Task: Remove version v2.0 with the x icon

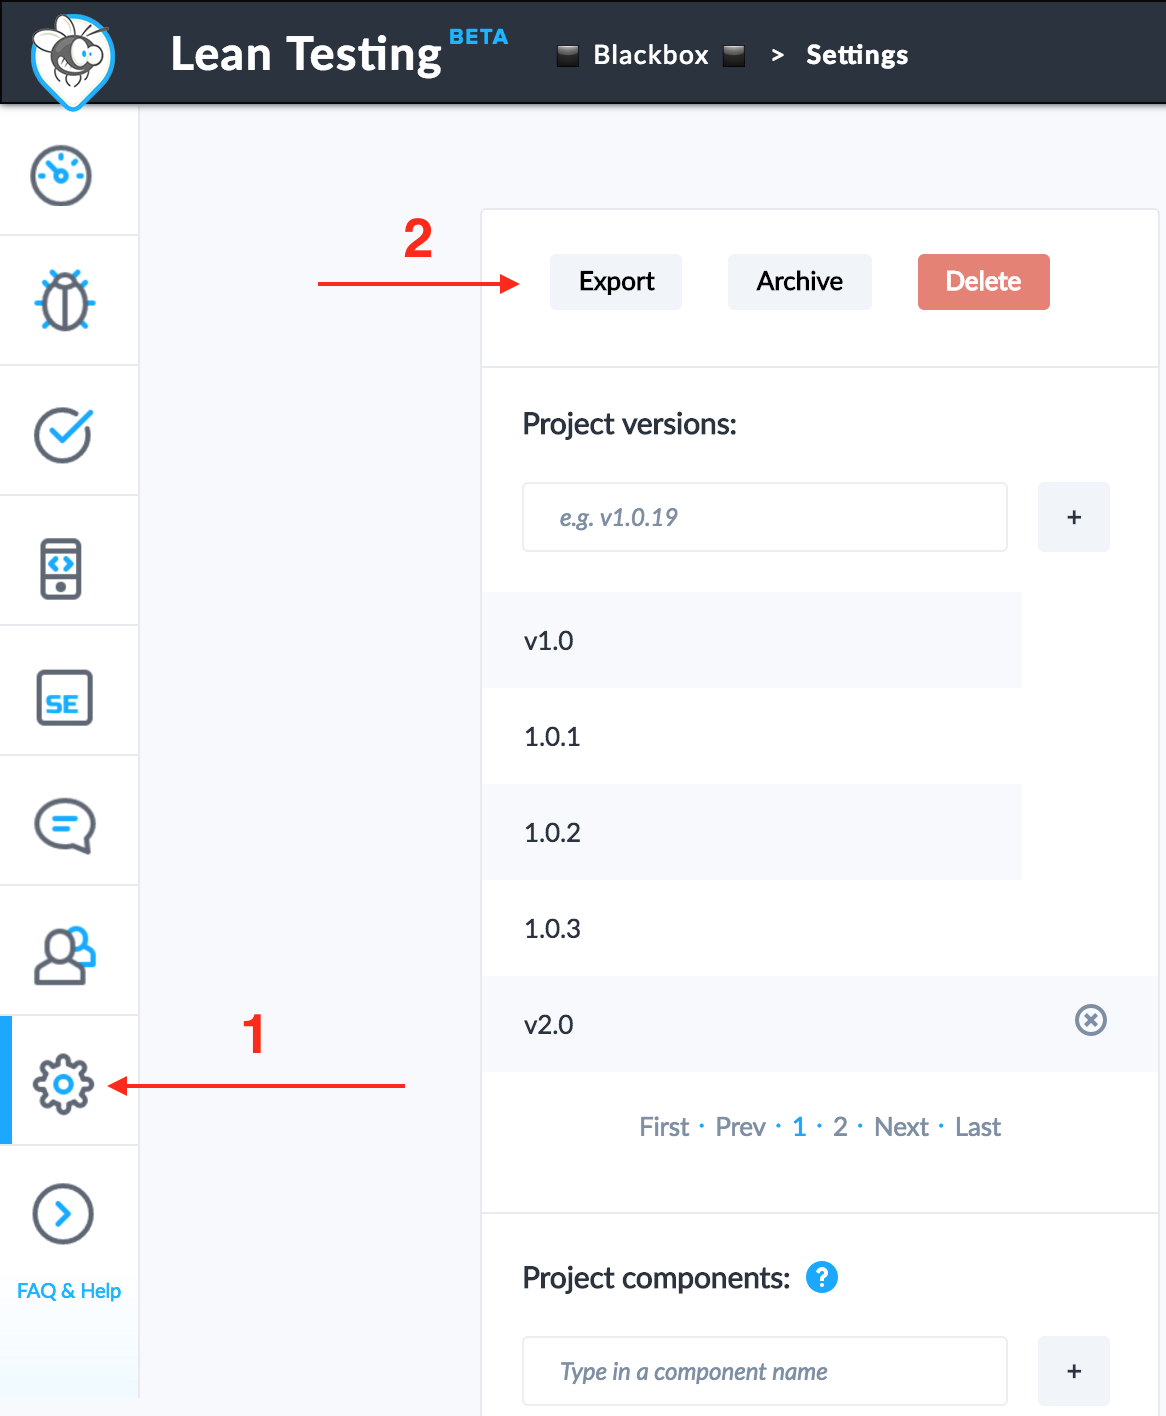Action: tap(1090, 1020)
